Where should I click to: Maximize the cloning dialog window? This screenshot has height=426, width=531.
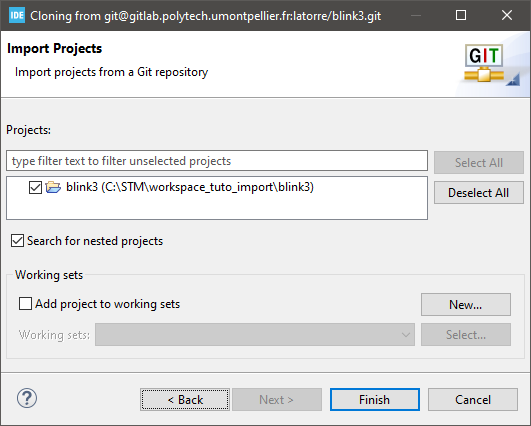point(461,15)
